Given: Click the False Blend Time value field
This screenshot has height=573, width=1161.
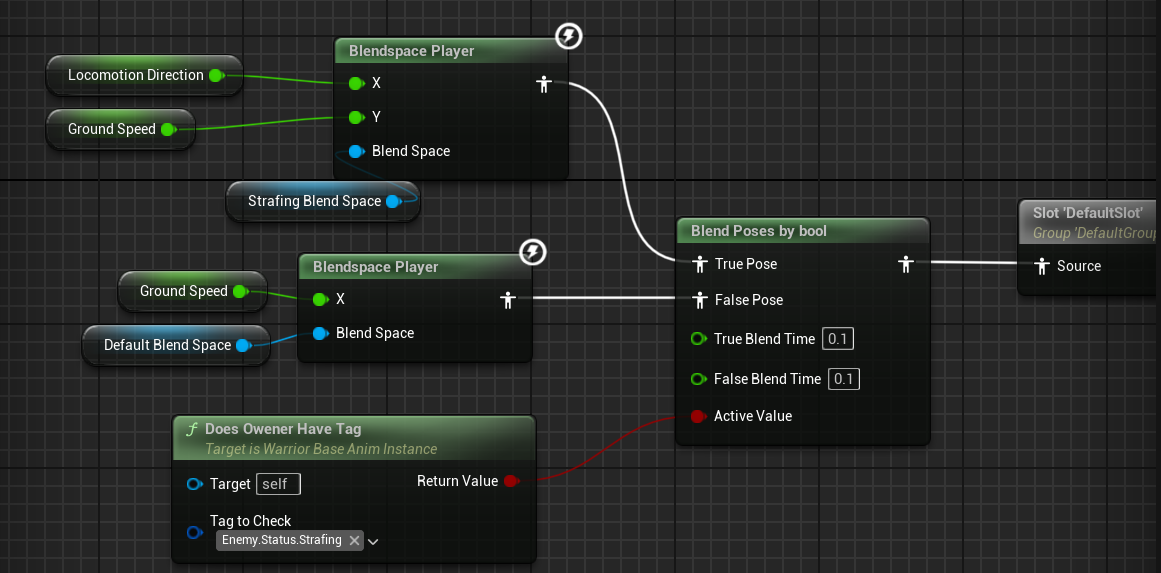Looking at the screenshot, I should (x=843, y=379).
